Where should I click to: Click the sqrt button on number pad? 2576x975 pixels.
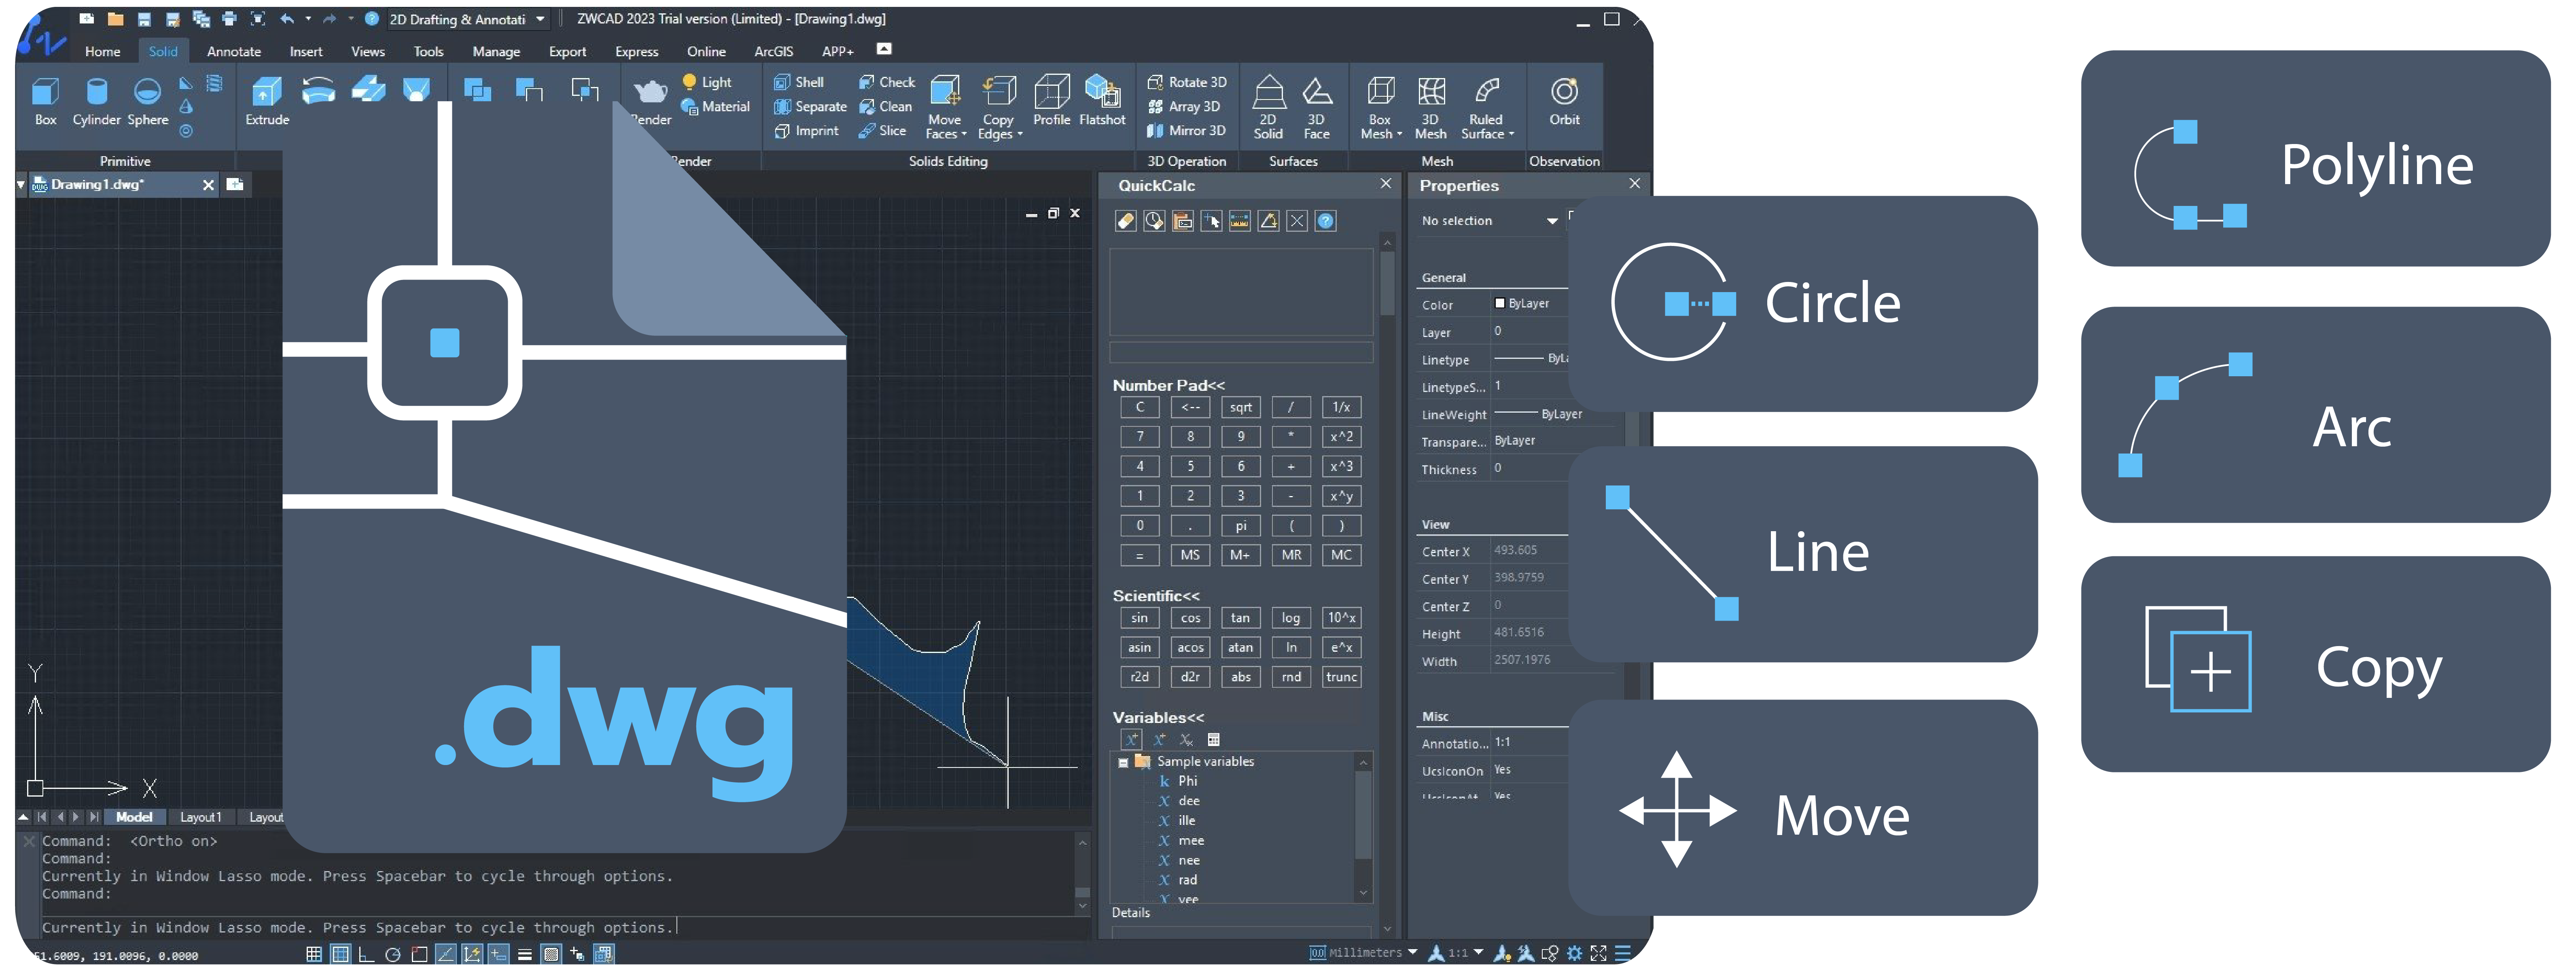click(x=1241, y=408)
